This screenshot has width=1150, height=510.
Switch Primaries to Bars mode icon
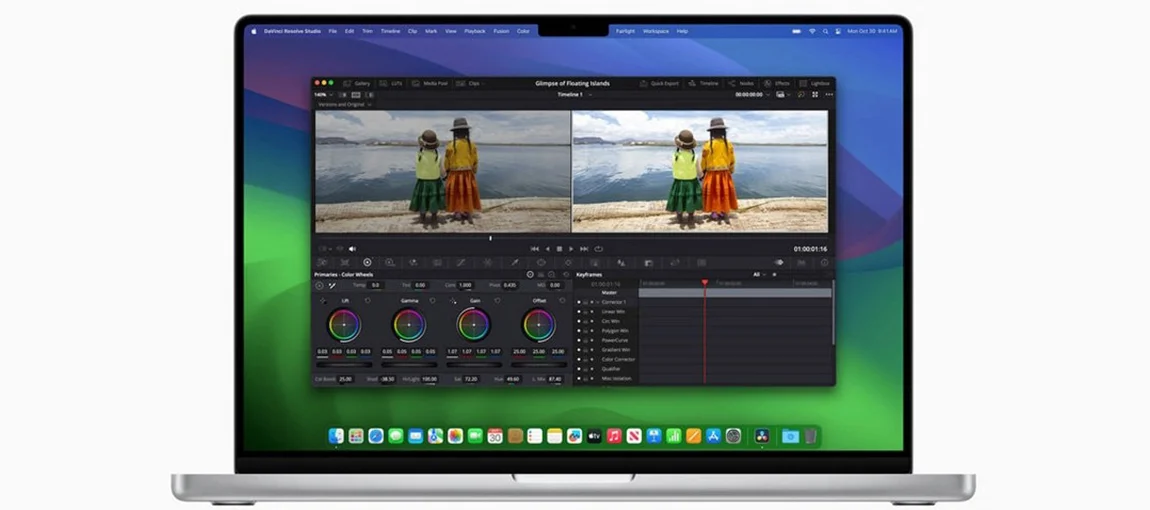[541, 274]
